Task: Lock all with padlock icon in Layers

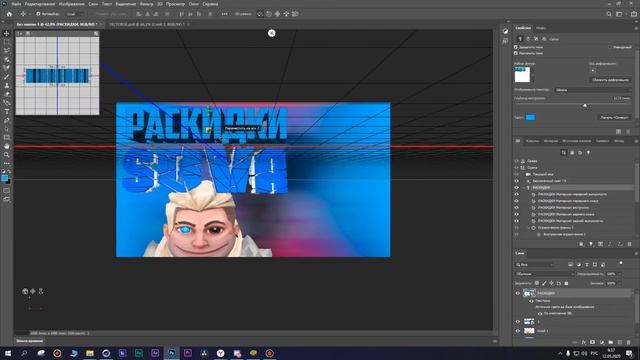Action: pos(566,283)
